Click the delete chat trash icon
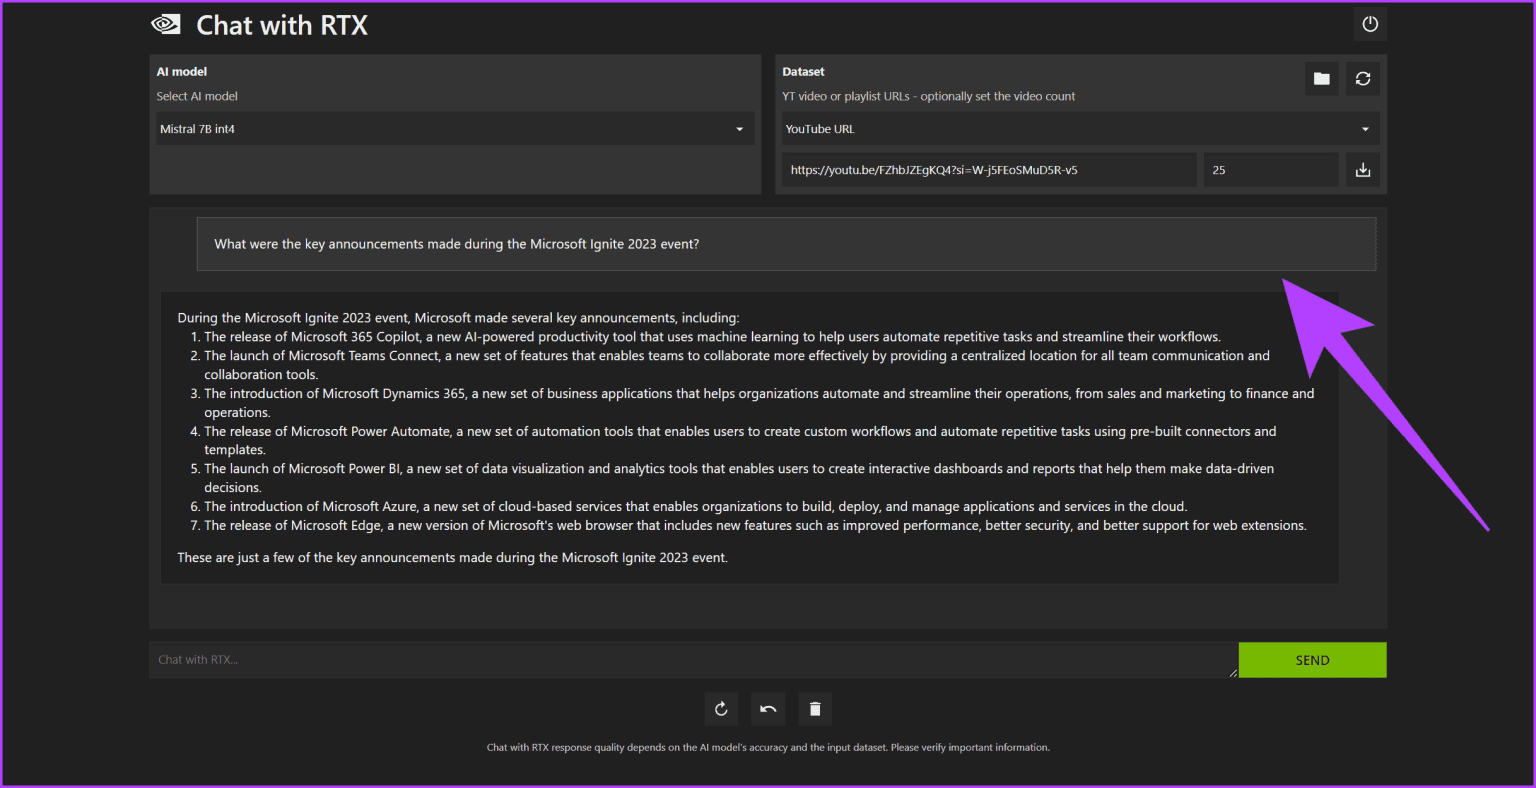 tap(815, 709)
